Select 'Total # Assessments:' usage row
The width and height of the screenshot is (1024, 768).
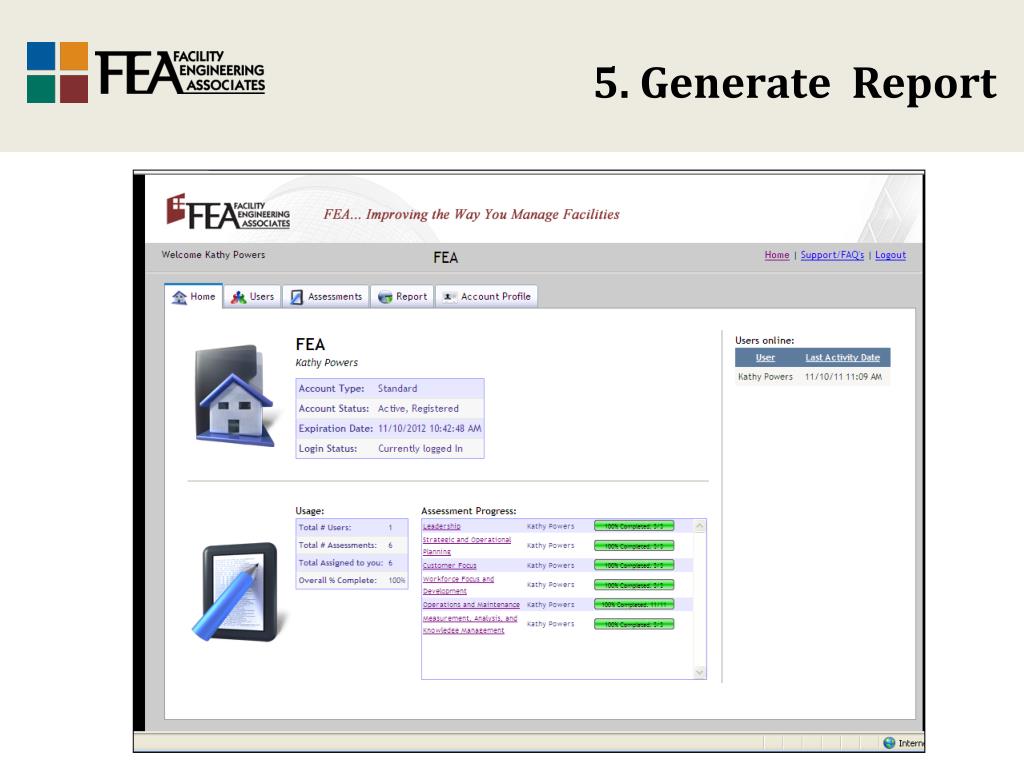pyautogui.click(x=352, y=545)
